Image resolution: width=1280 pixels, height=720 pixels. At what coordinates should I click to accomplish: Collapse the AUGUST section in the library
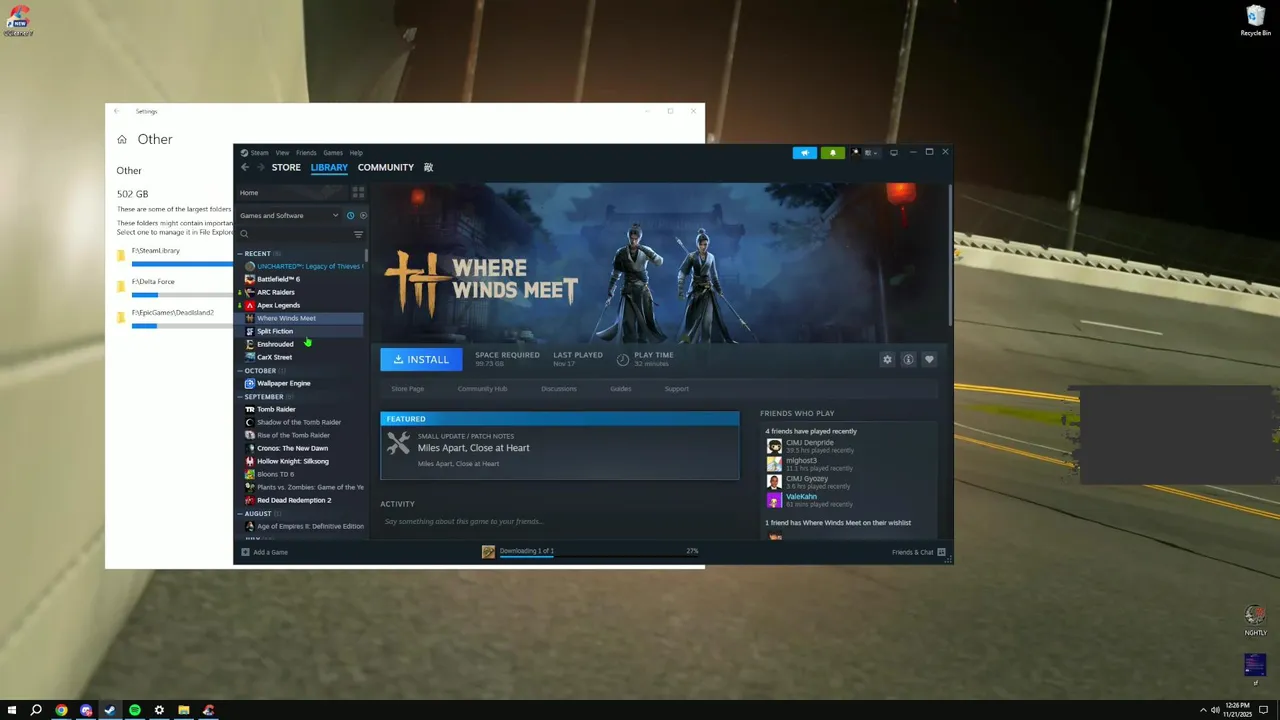(x=241, y=514)
